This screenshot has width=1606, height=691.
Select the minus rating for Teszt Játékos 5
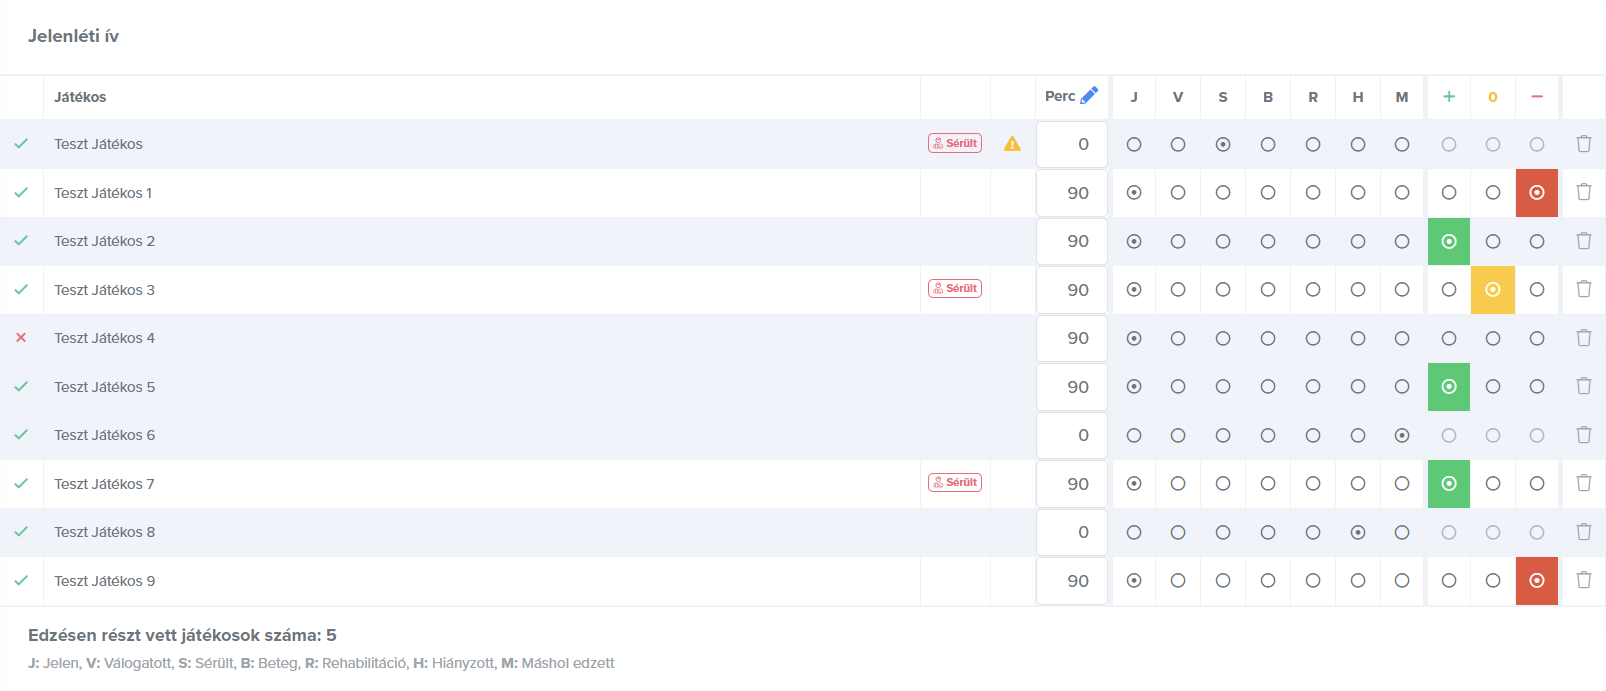click(1537, 386)
